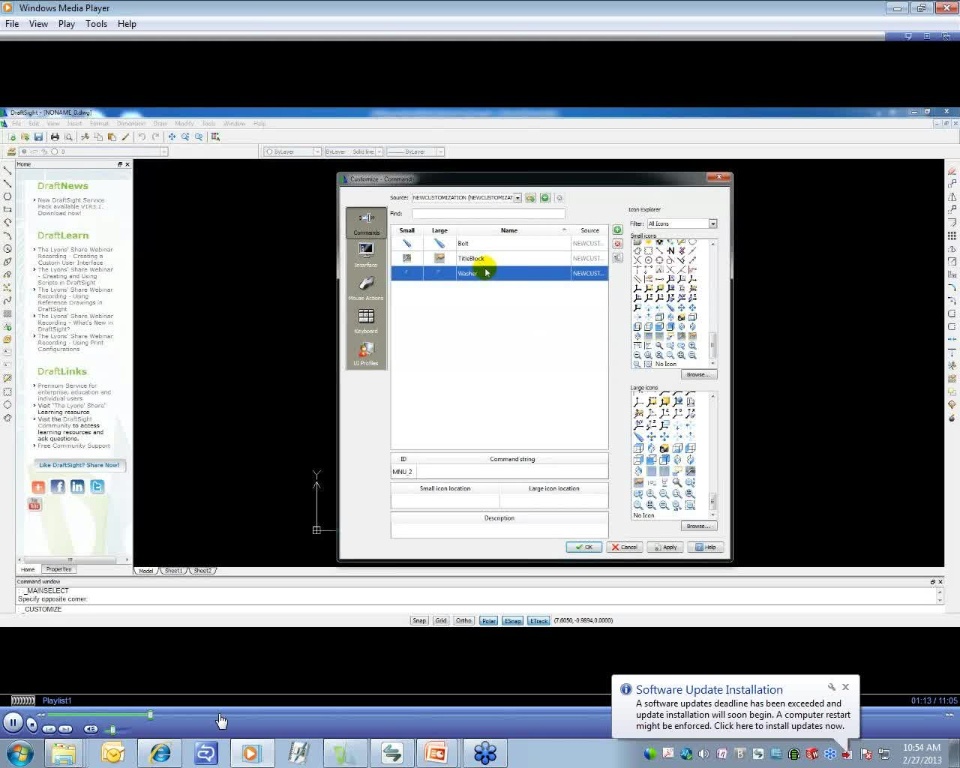Click the LinkedIn share icon in Home panel

[77, 487]
